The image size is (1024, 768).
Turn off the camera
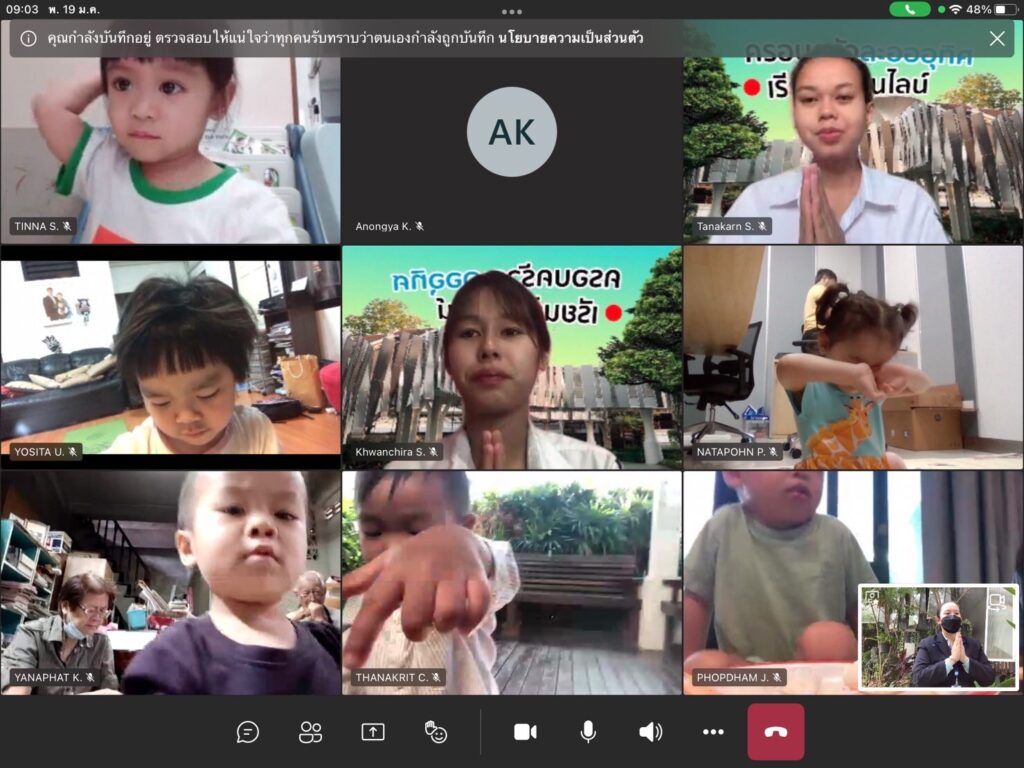[525, 732]
